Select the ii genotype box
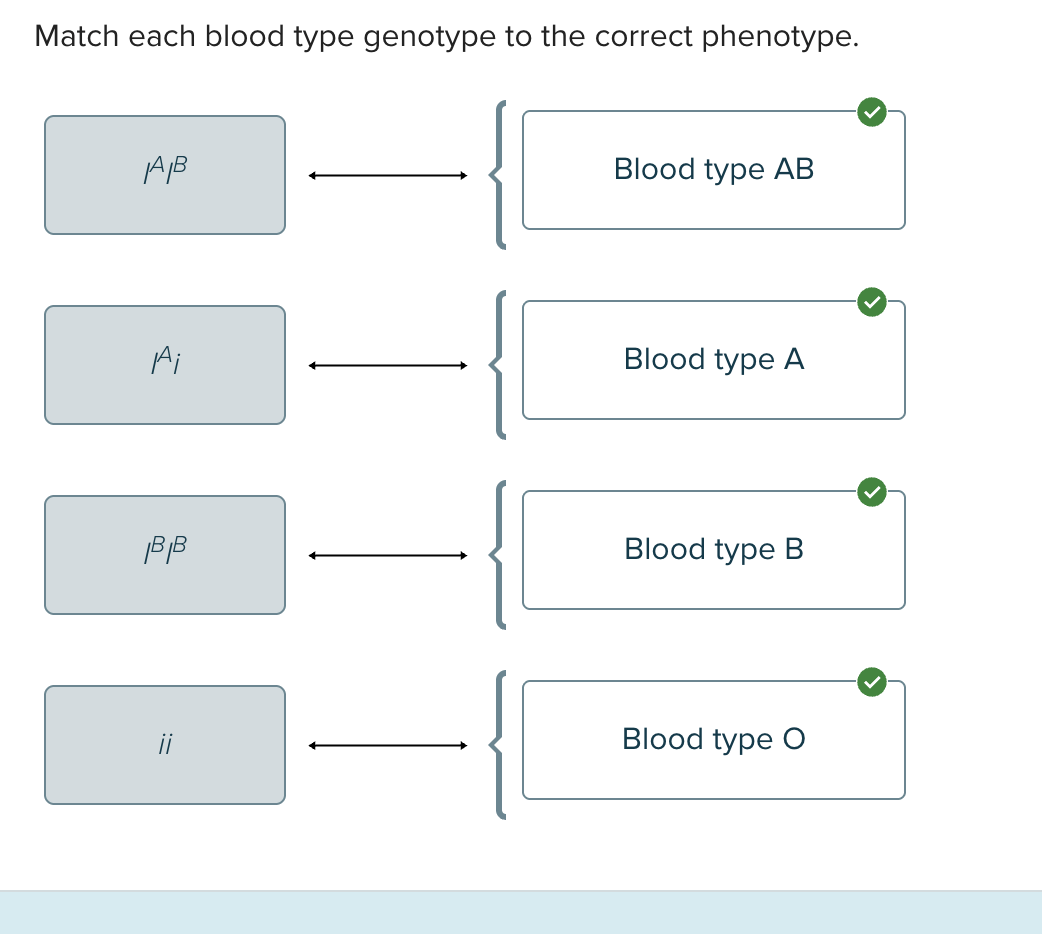The image size is (1042, 934). click(165, 745)
